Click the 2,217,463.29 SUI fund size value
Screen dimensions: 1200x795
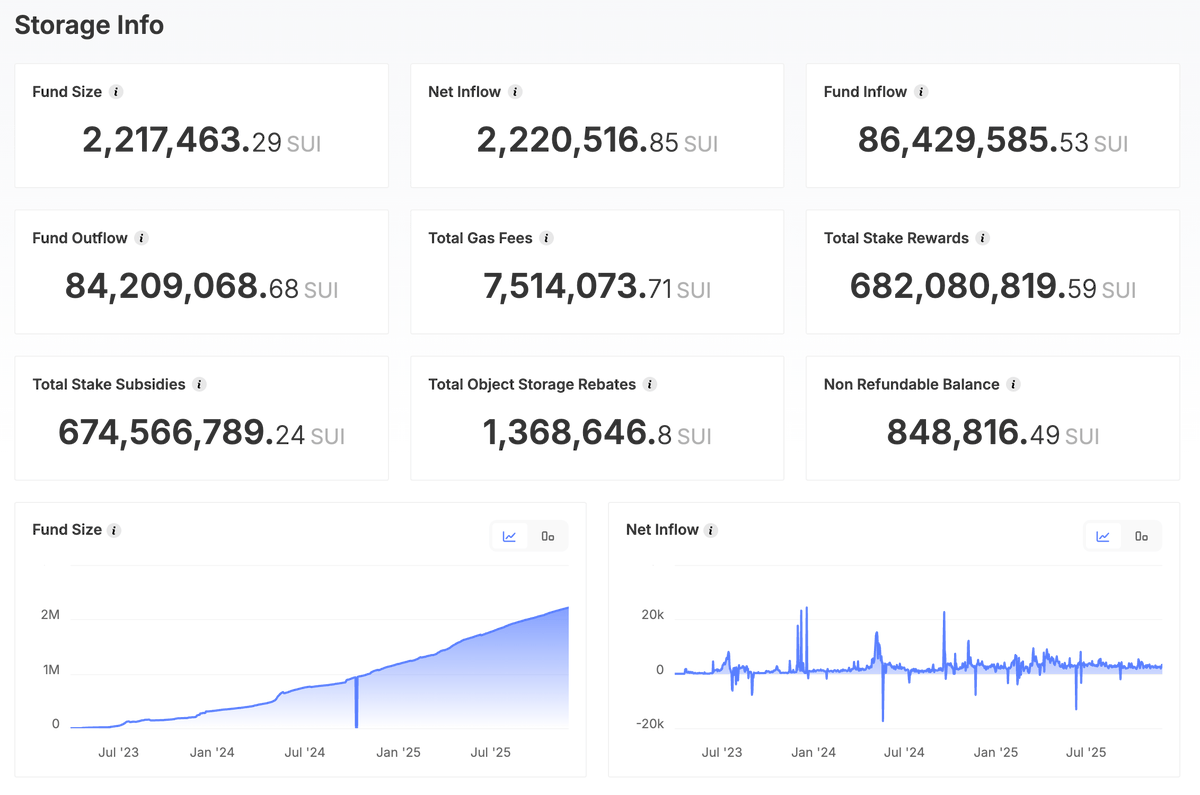pyautogui.click(x=202, y=141)
